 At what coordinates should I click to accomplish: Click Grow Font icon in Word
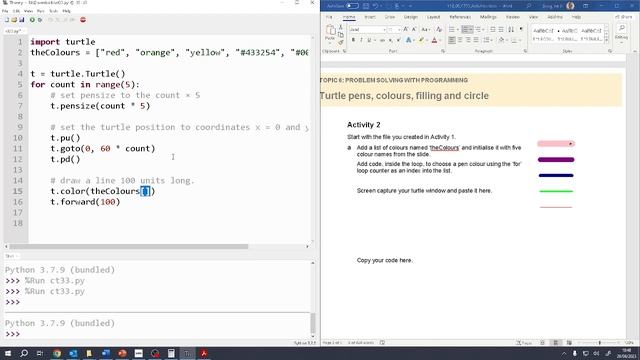click(x=406, y=29)
